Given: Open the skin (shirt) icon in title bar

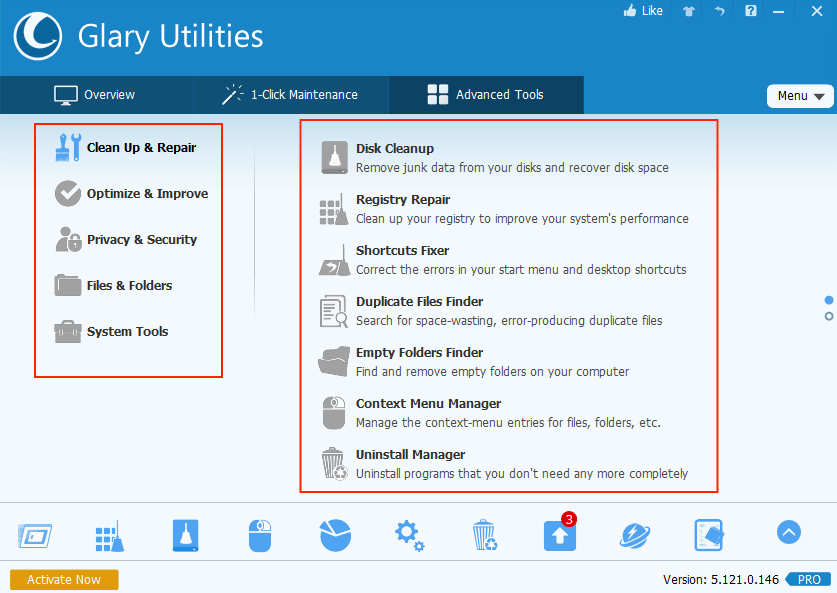Looking at the screenshot, I should pyautogui.click(x=689, y=11).
